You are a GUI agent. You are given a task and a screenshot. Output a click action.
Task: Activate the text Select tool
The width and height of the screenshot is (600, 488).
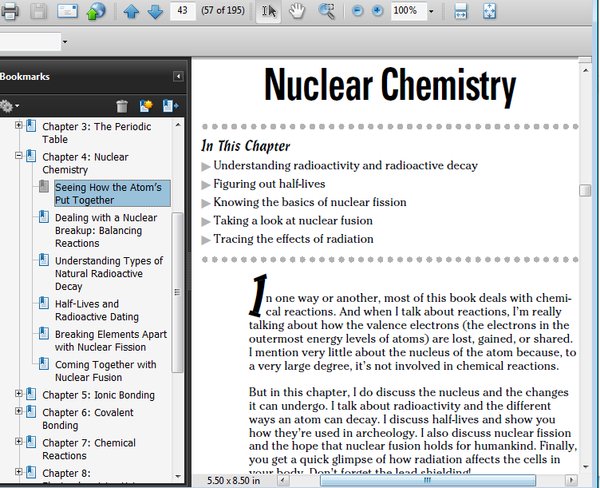[268, 11]
